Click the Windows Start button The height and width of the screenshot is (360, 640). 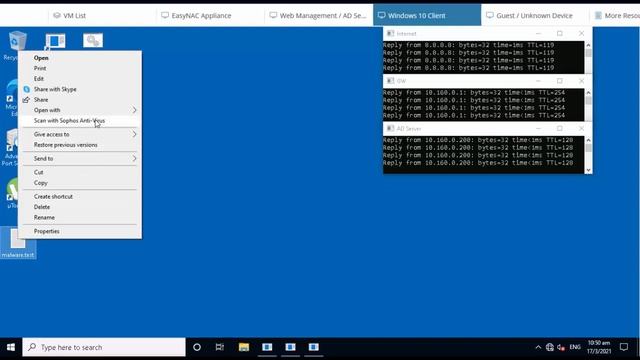coord(11,347)
